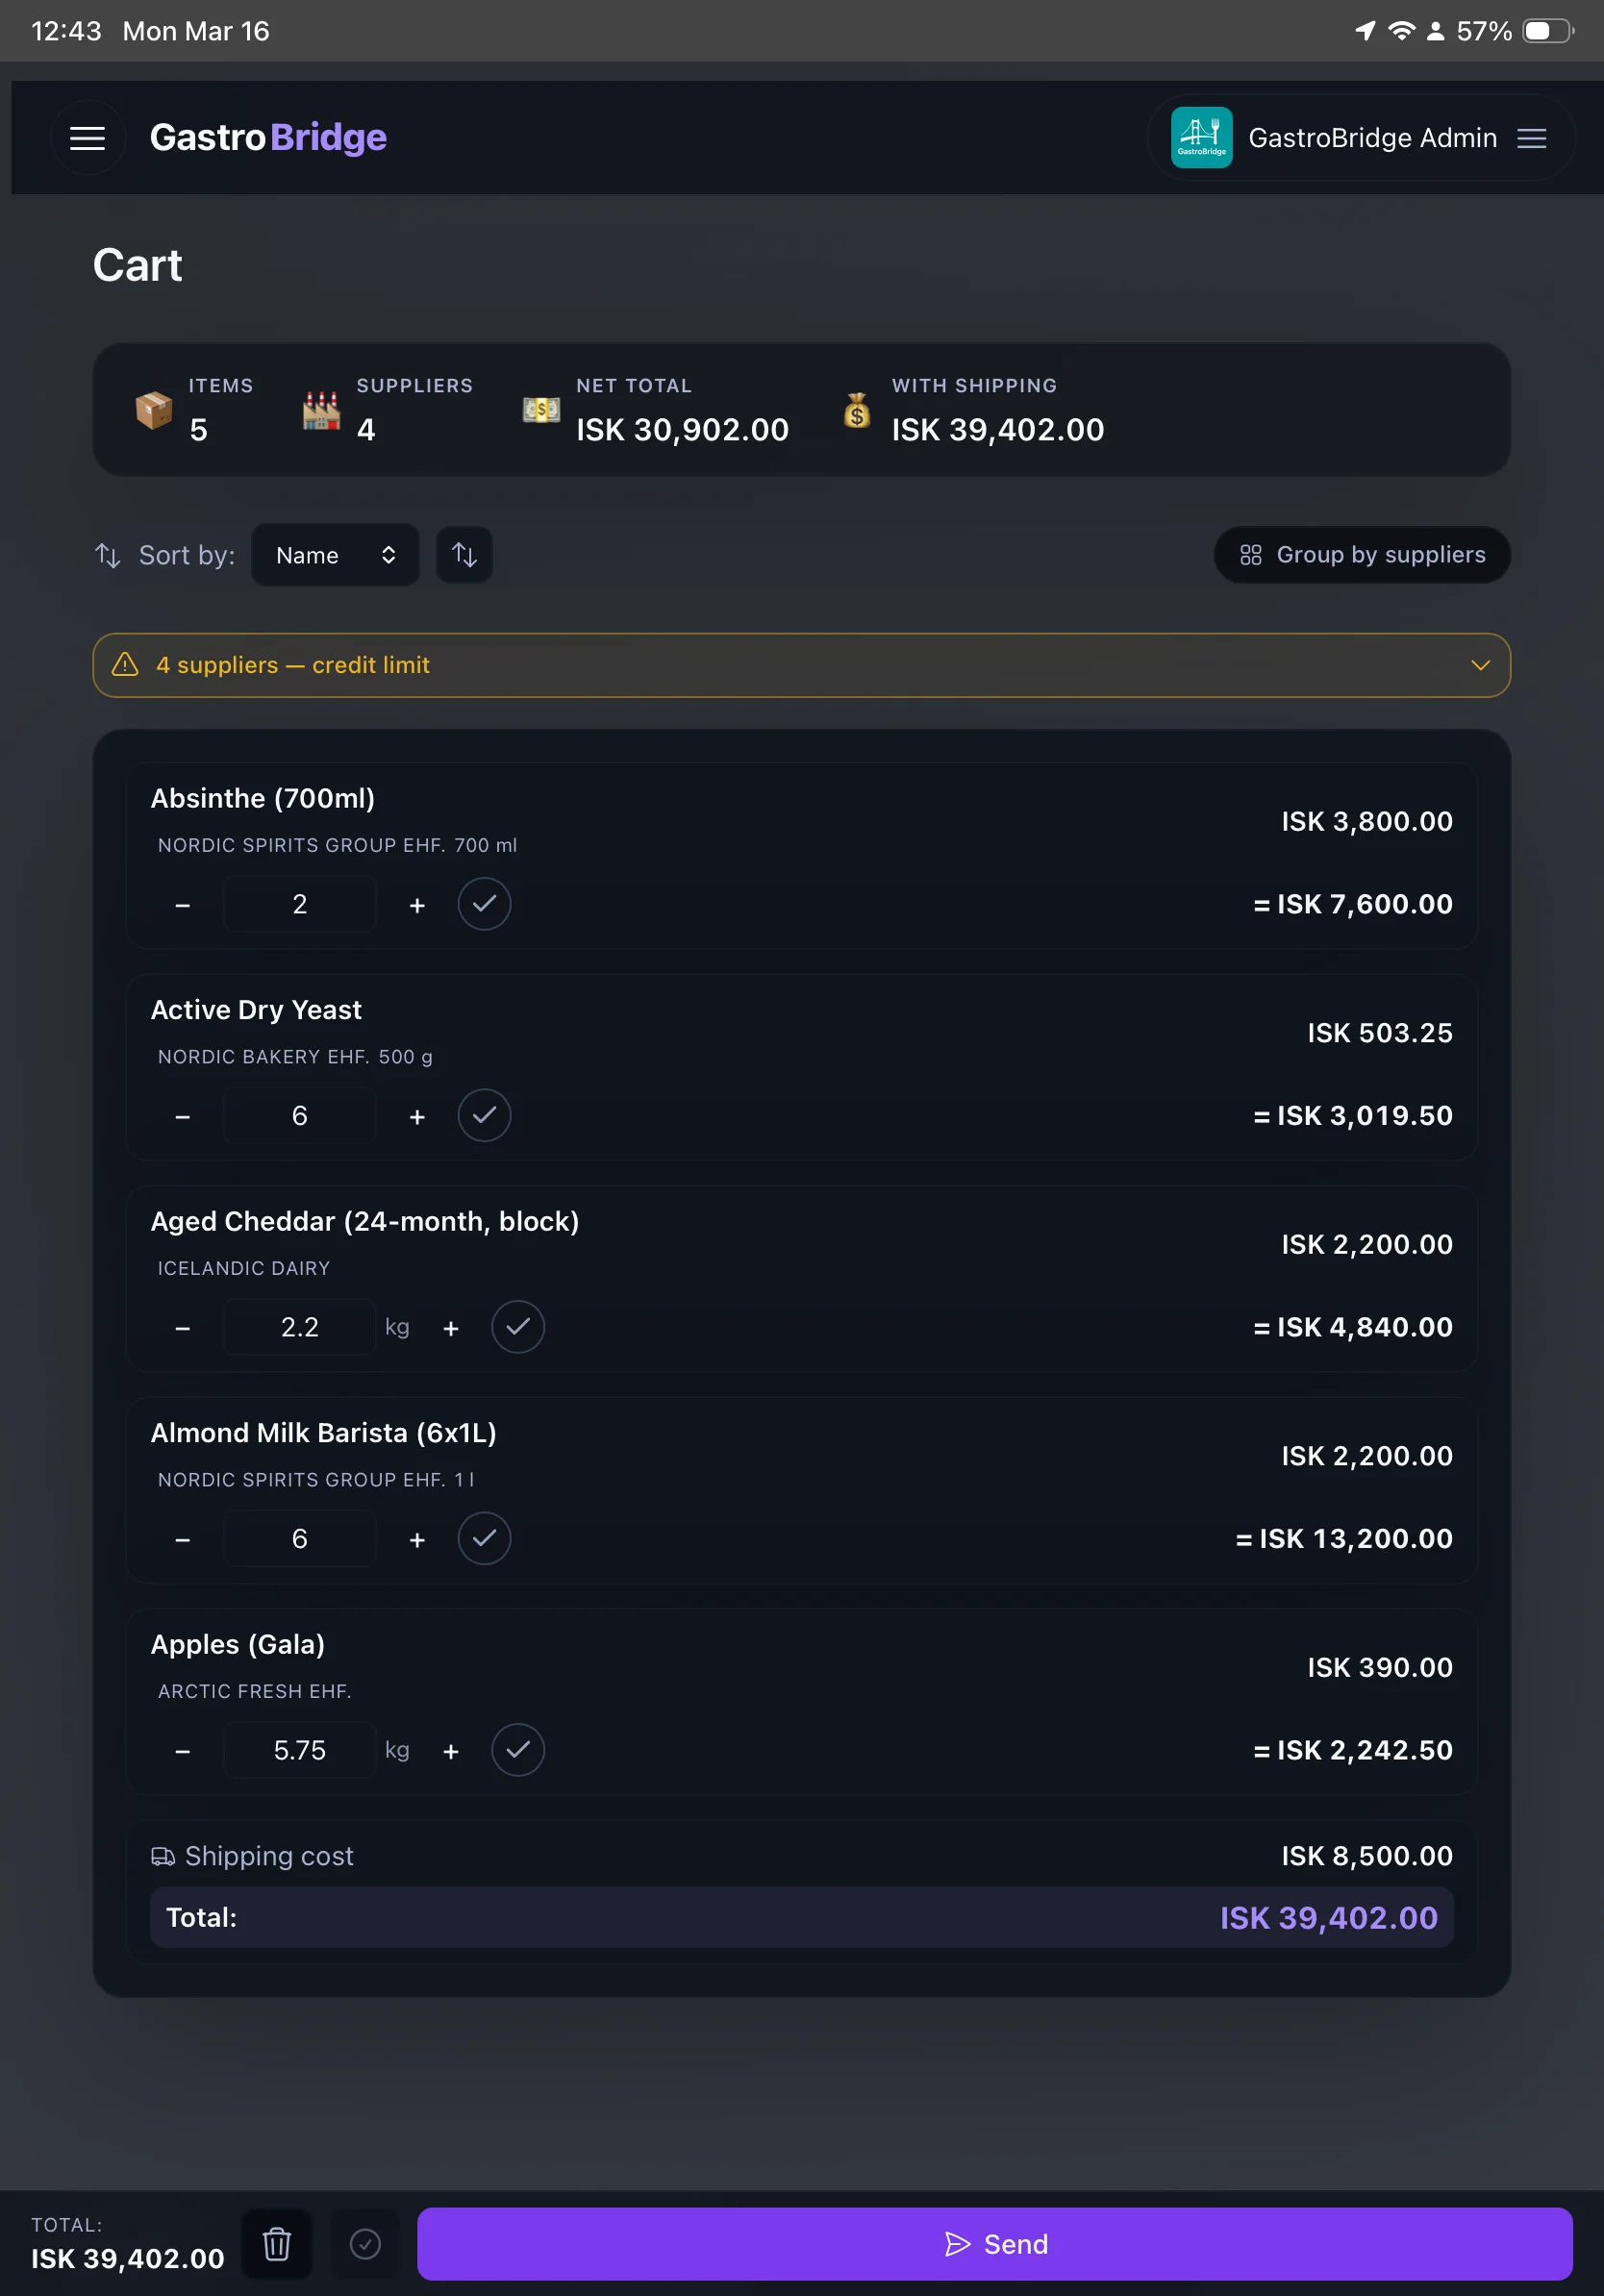Click Group by suppliers
1604x2296 pixels.
[x=1361, y=555]
